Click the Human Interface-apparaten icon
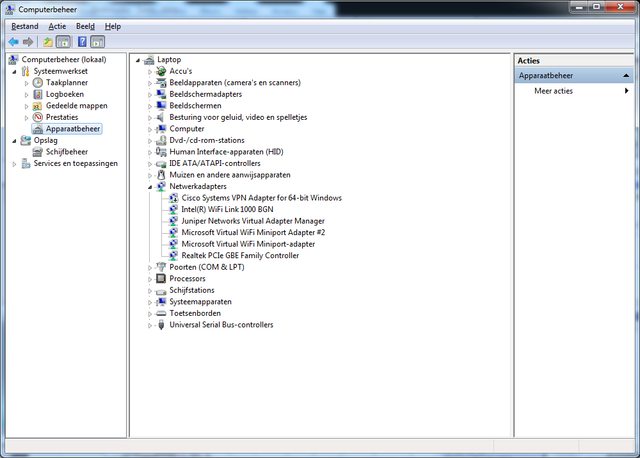This screenshot has height=458, width=640. tap(161, 152)
